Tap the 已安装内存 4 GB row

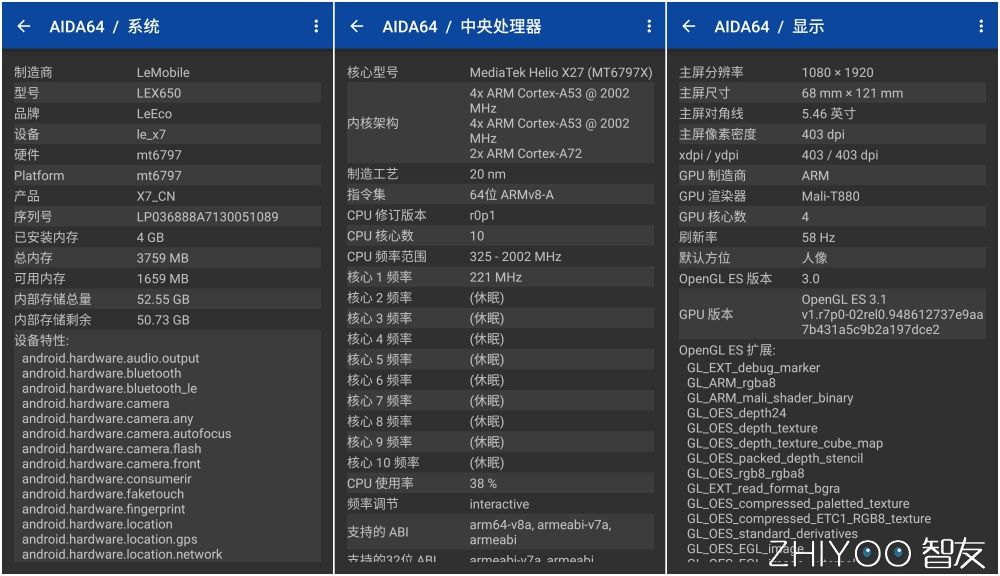point(167,237)
